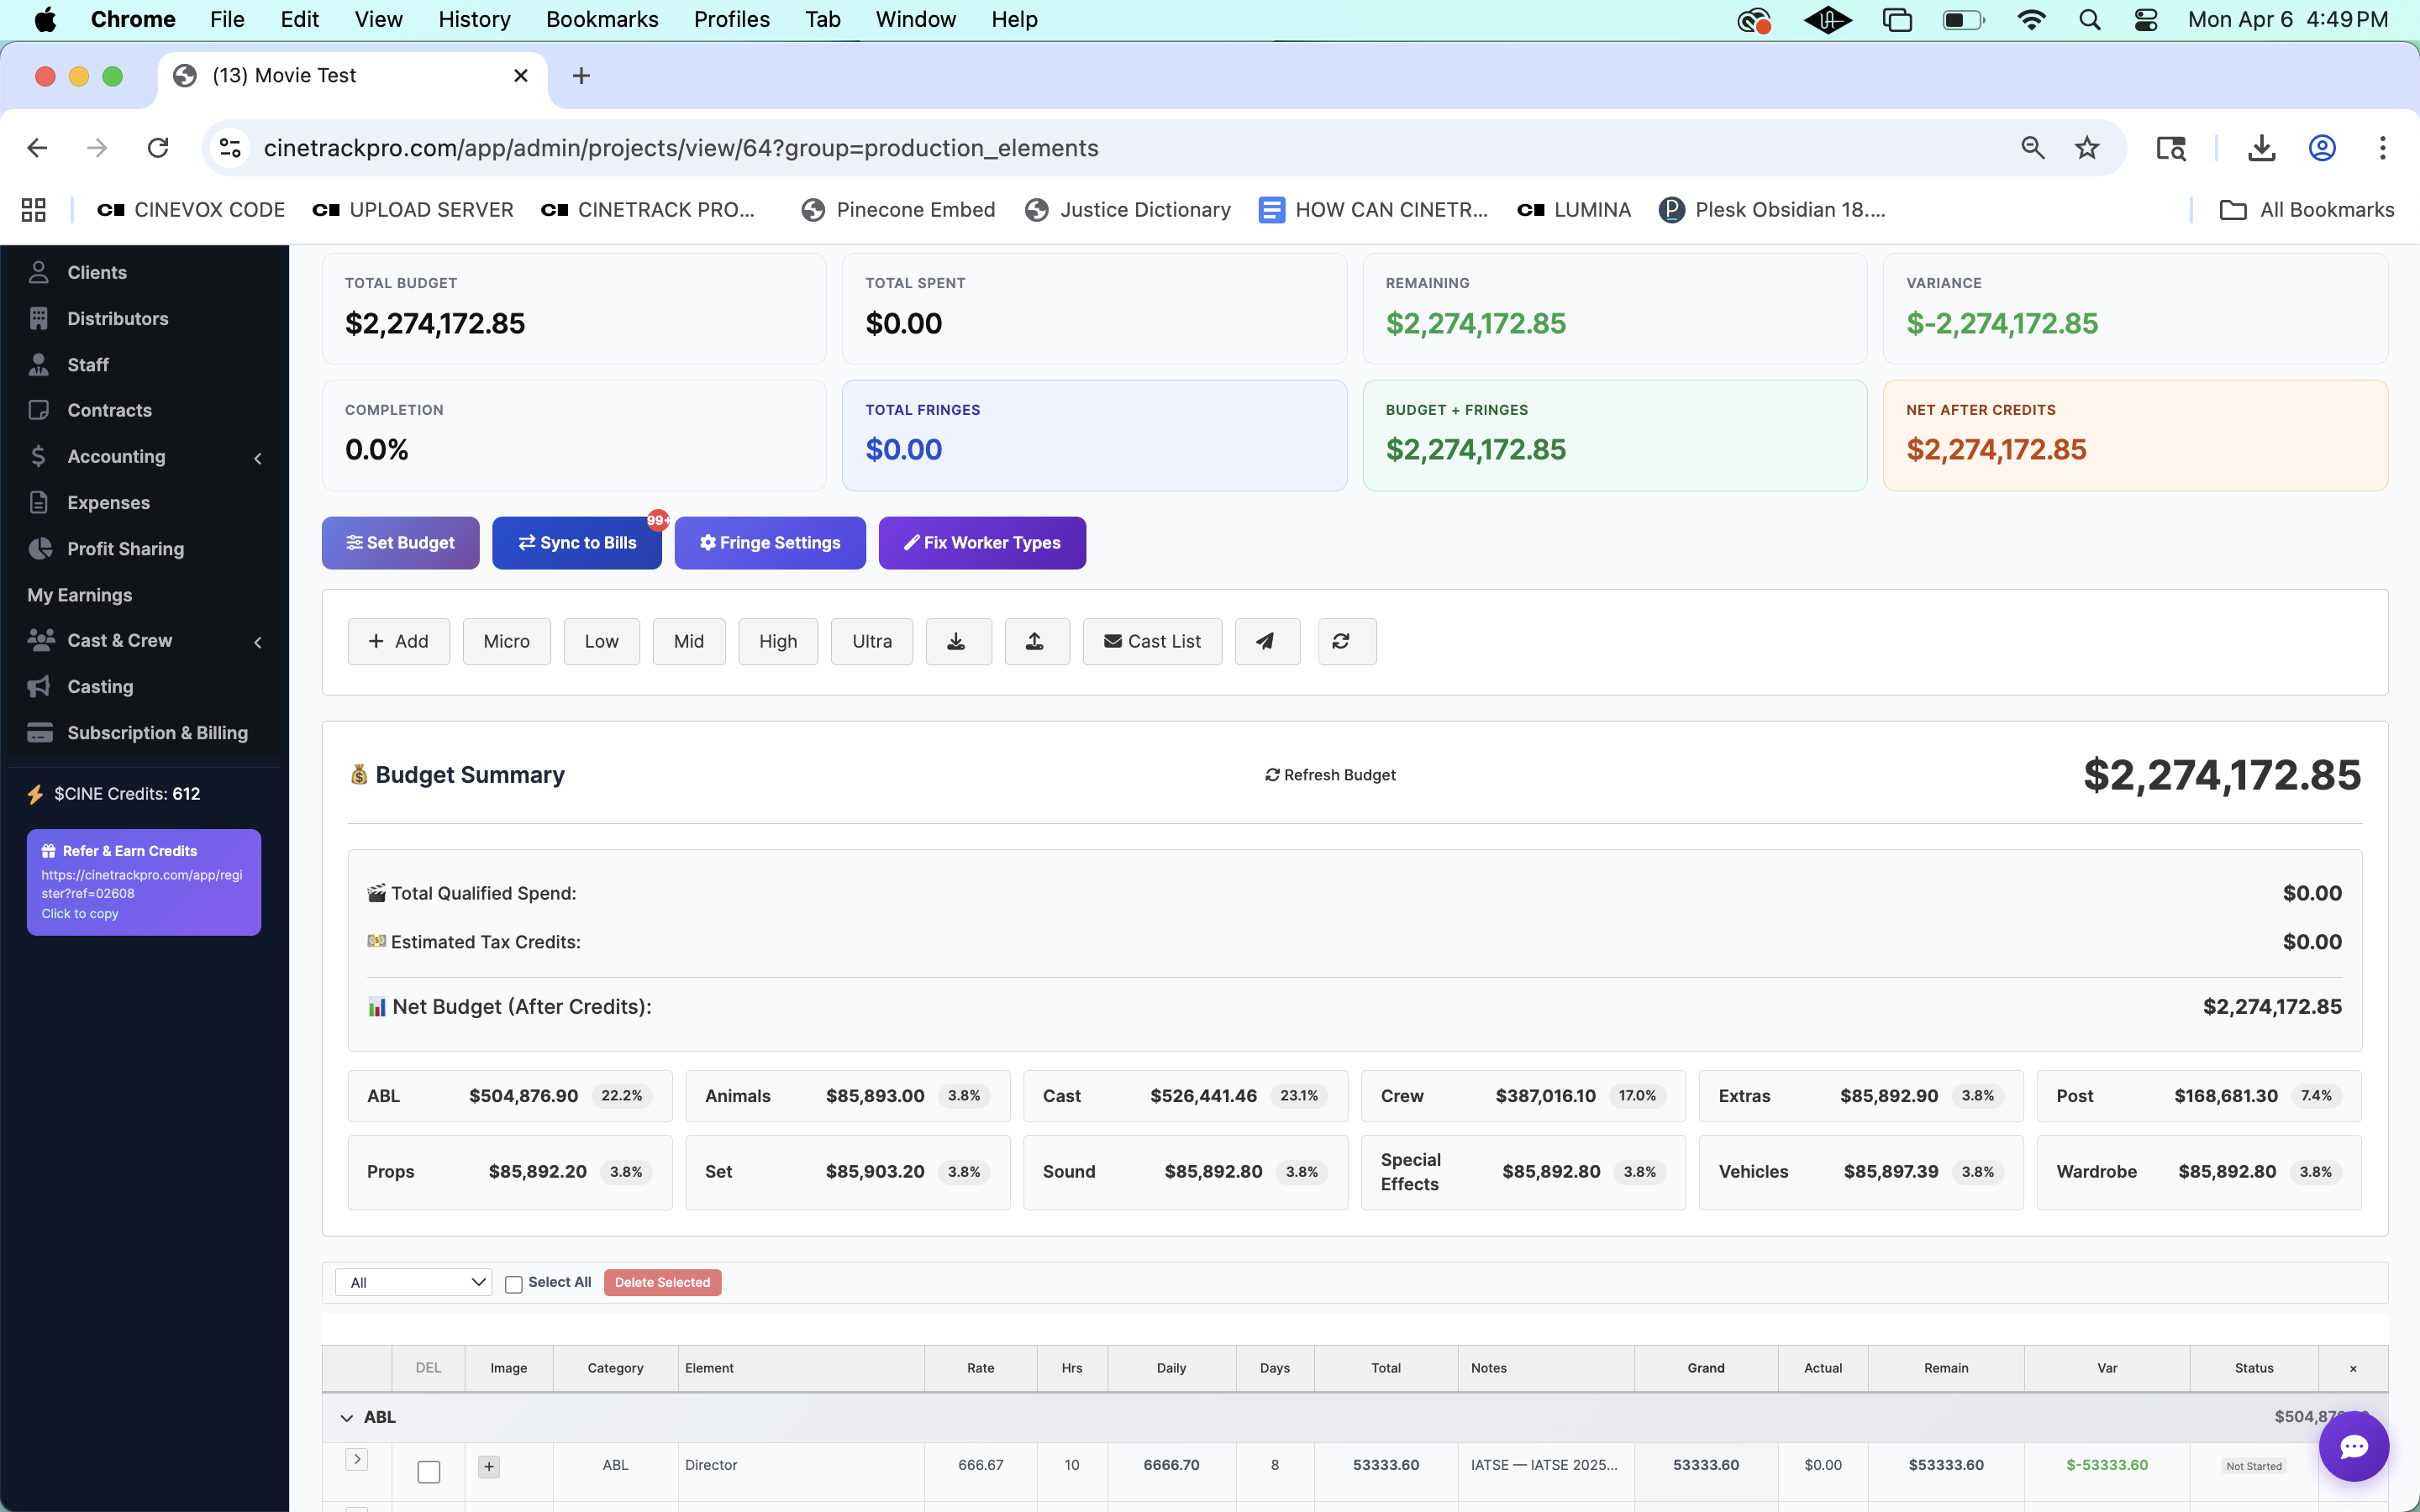
Task: Open the Bookmarks menu in menu bar
Action: click(x=602, y=19)
